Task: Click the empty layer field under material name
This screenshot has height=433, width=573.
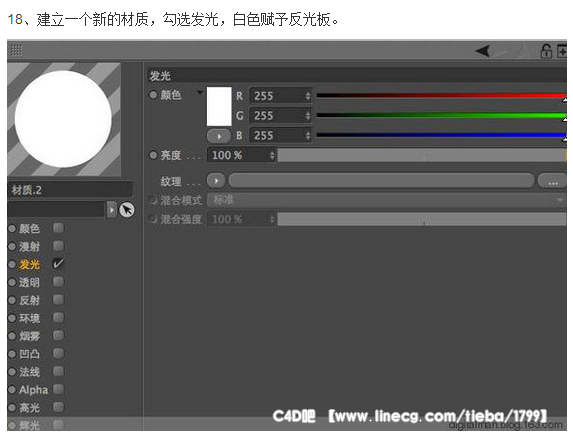Action: [x=57, y=210]
